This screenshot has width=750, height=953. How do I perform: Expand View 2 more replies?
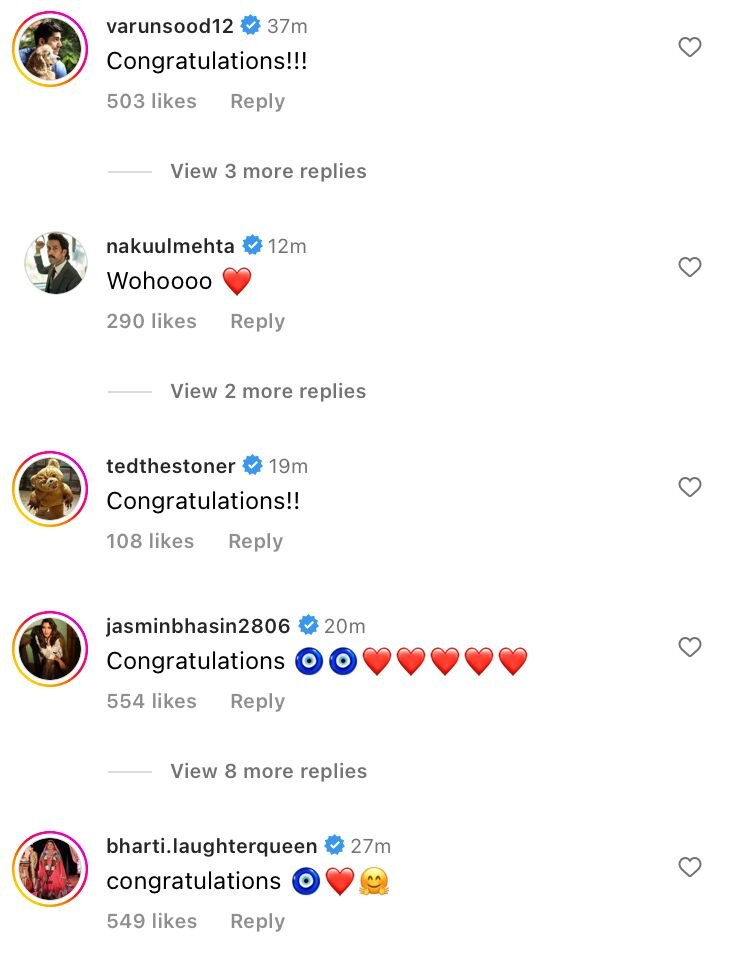tap(268, 391)
